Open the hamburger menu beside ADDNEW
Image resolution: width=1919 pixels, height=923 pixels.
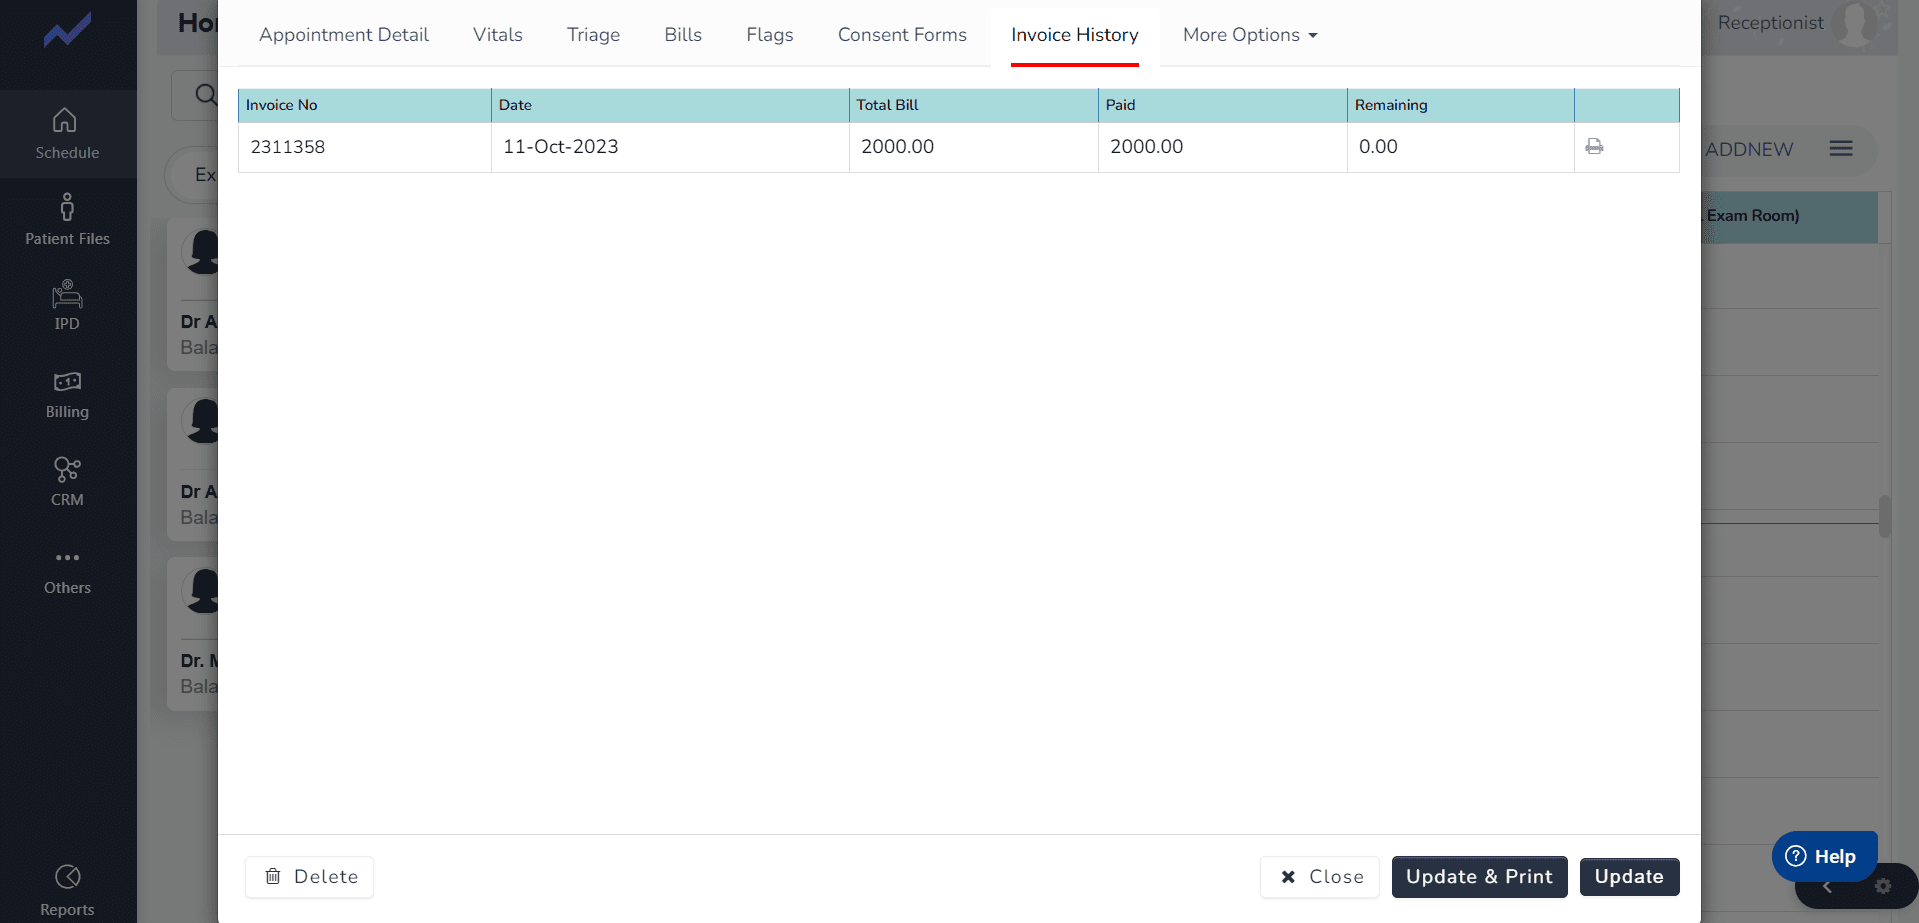point(1841,149)
